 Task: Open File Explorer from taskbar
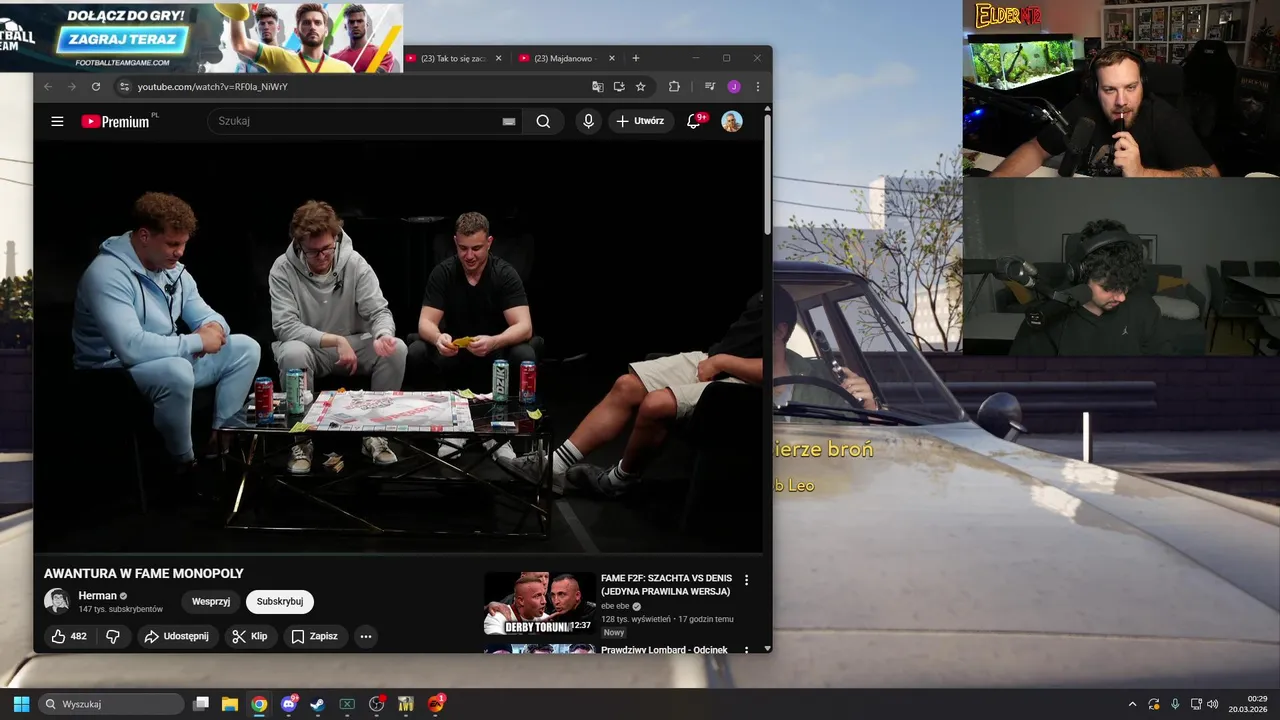pyautogui.click(x=230, y=704)
